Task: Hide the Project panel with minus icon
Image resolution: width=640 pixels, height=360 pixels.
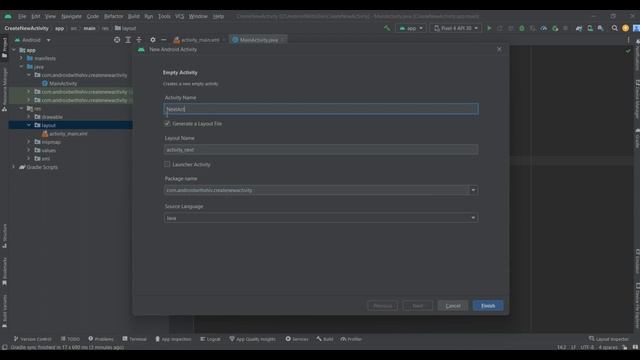Action: point(163,40)
